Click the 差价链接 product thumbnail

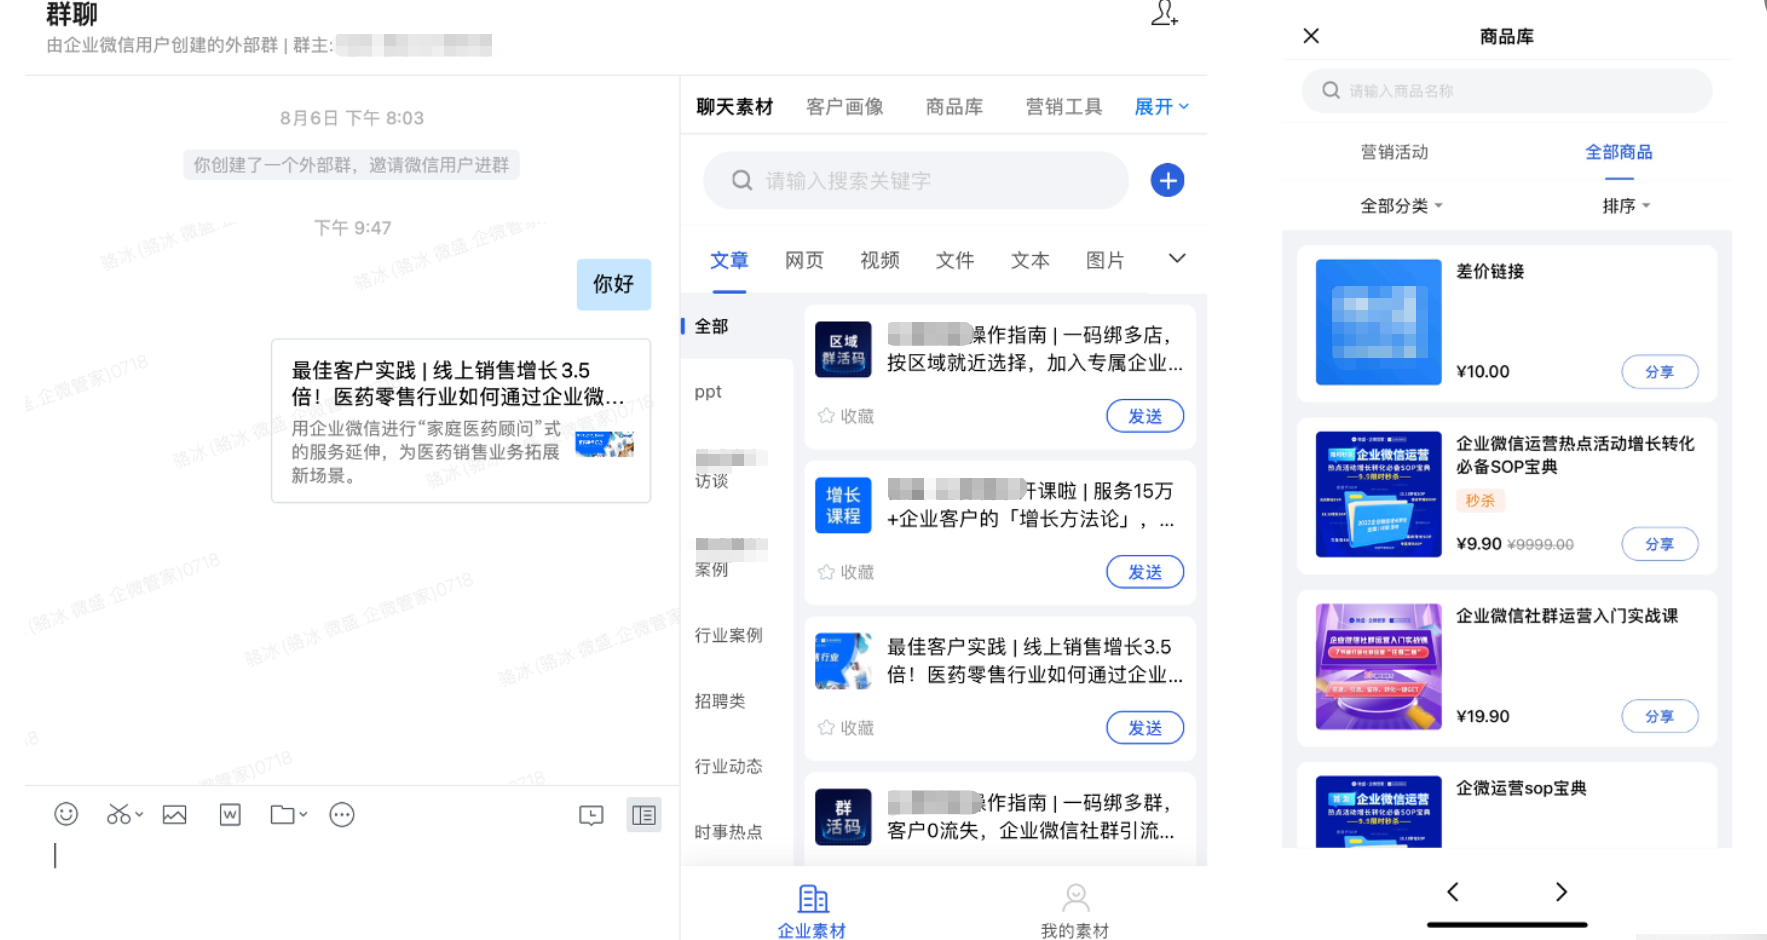(1378, 322)
